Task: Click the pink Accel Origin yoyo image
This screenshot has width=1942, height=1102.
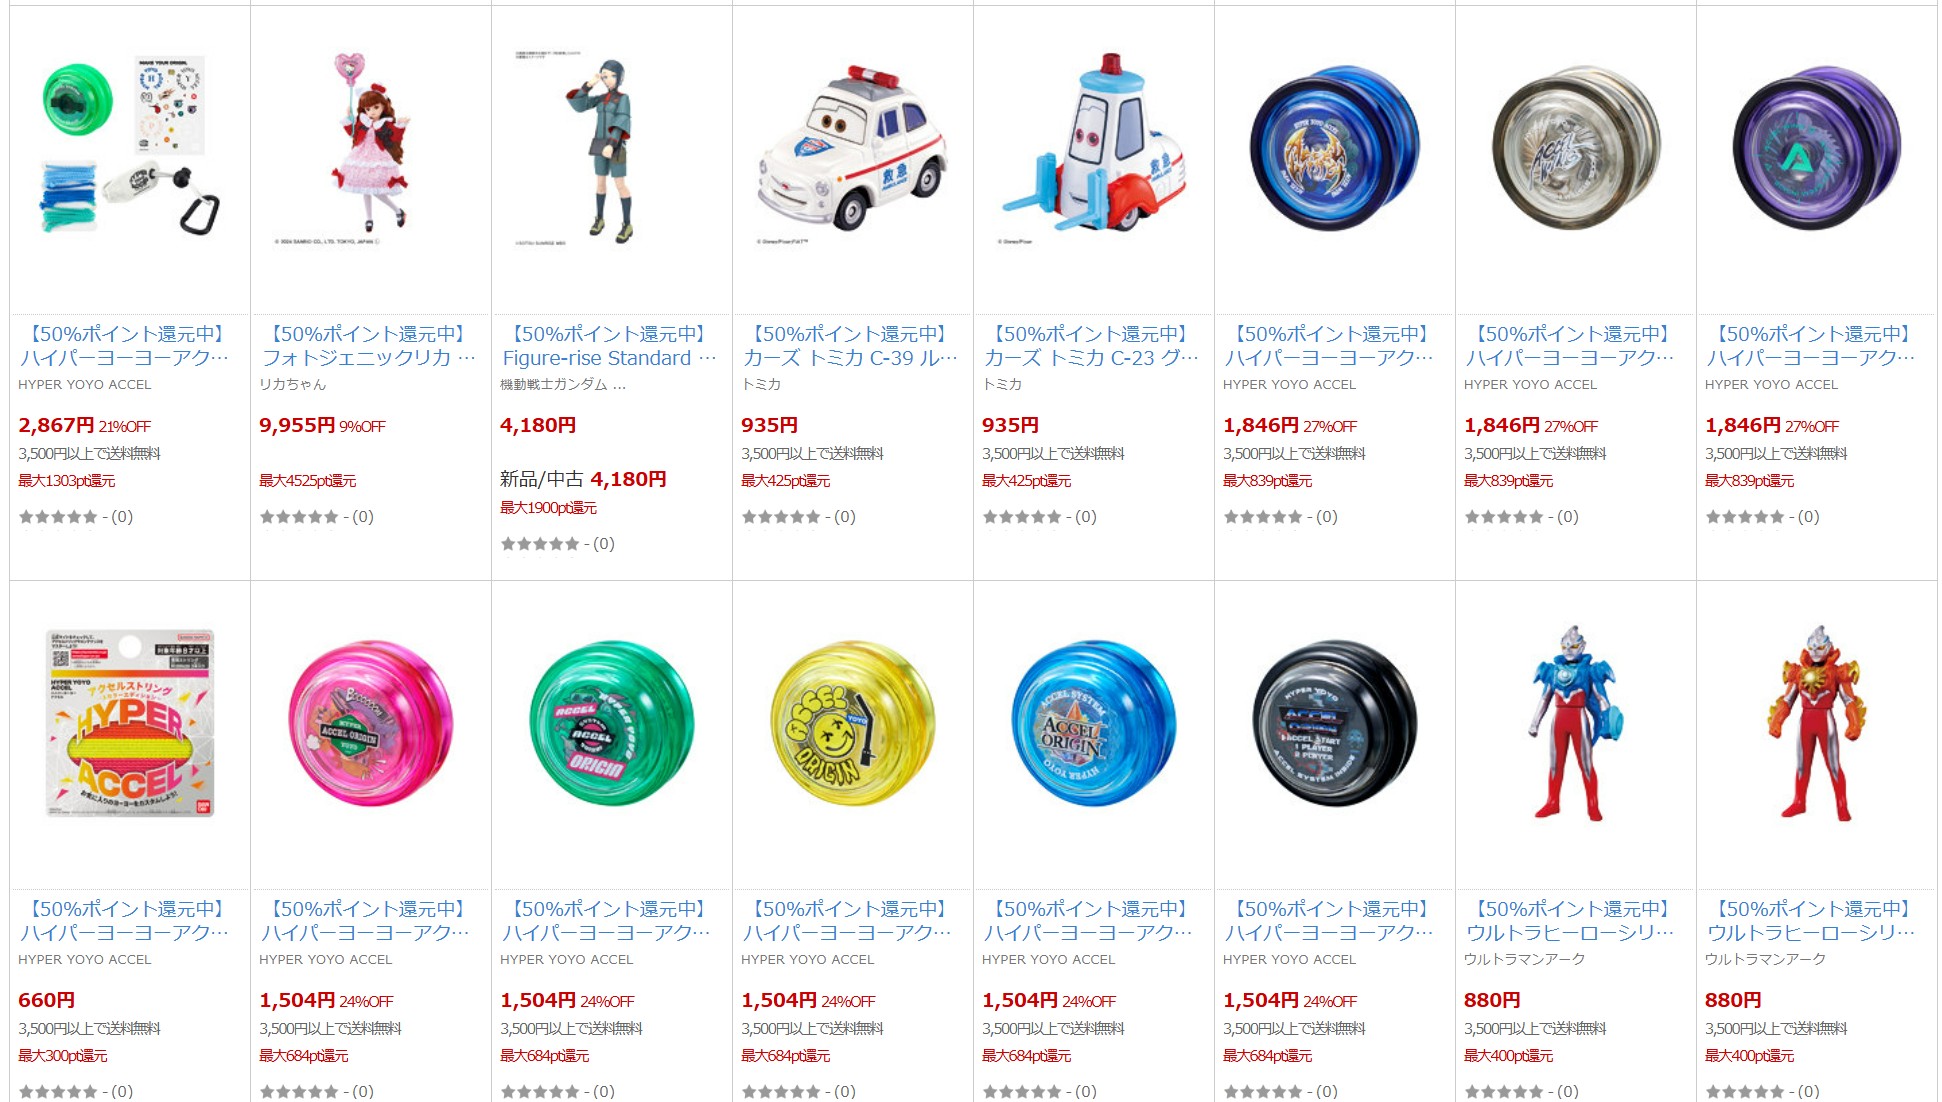Action: click(x=371, y=723)
